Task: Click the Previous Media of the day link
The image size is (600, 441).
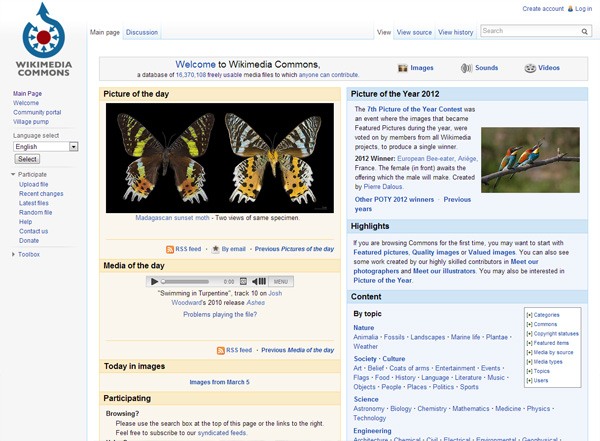Action: click(x=298, y=350)
